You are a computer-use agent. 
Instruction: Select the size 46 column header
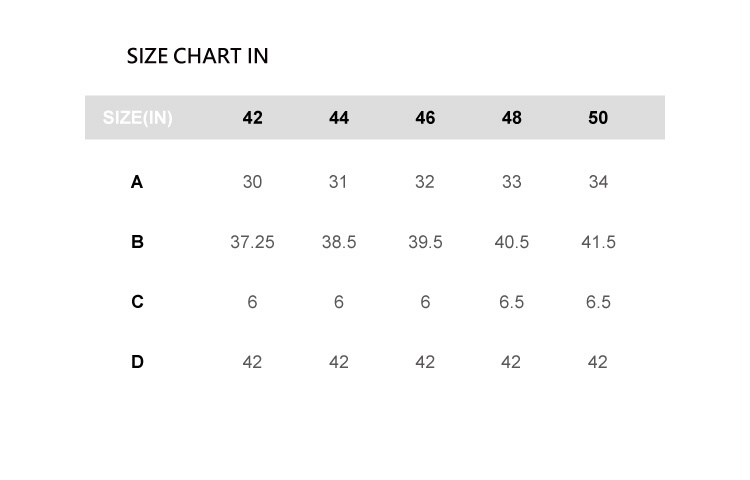[x=425, y=118]
